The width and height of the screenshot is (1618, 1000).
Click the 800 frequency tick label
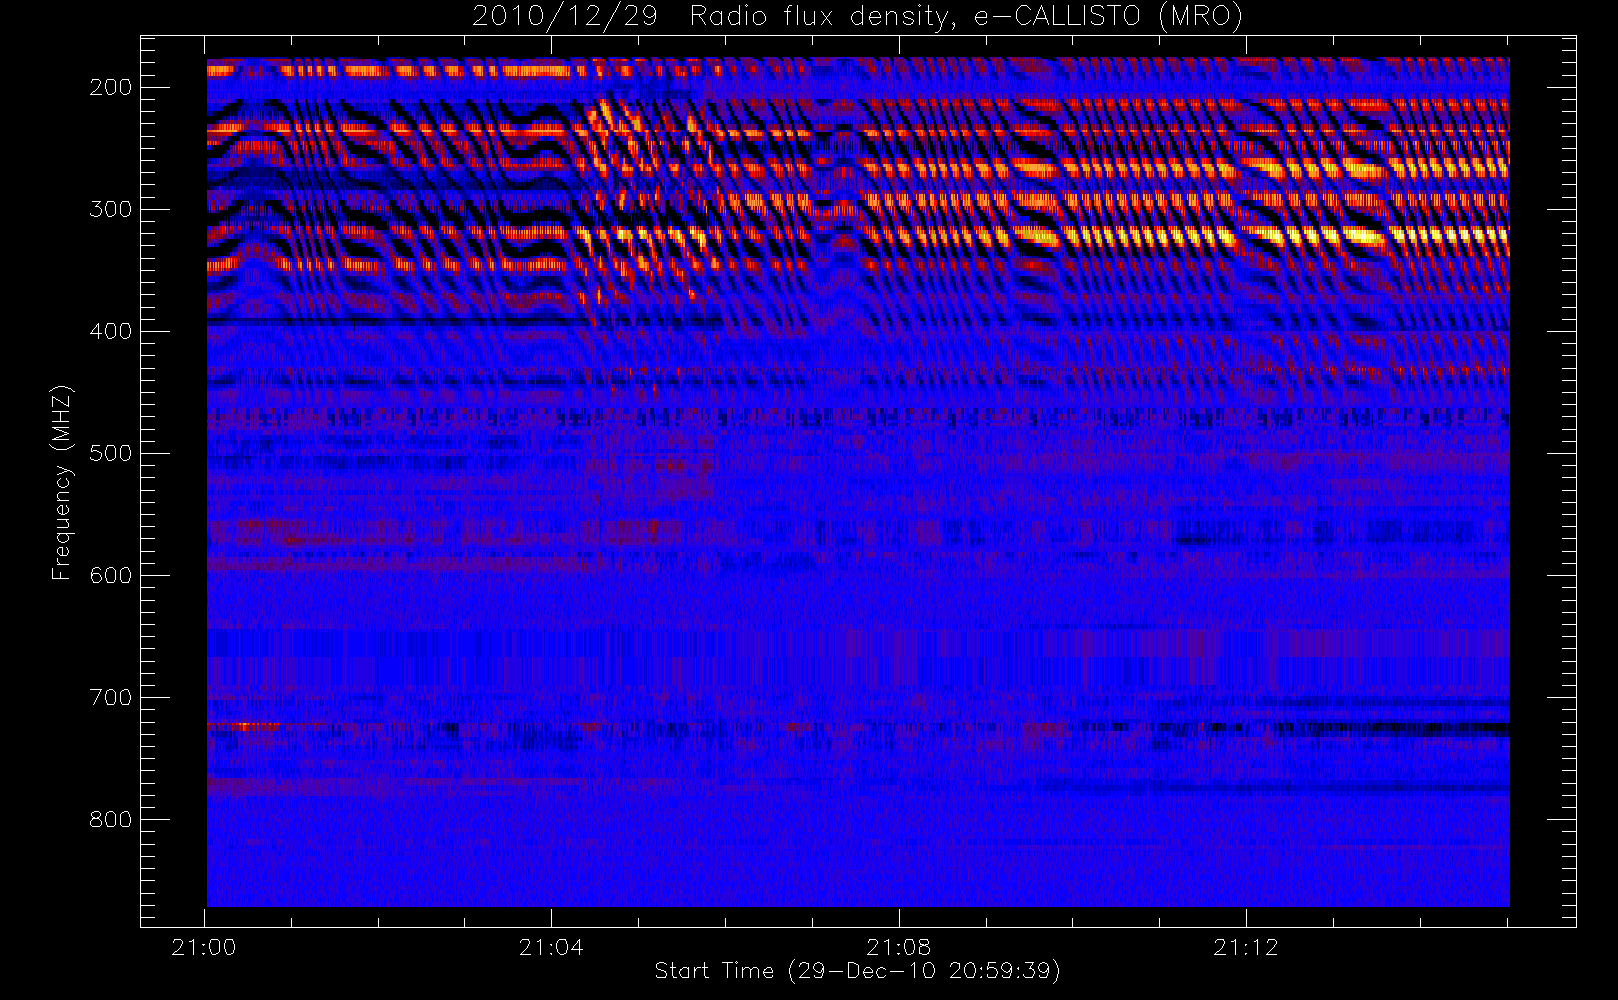coord(110,819)
